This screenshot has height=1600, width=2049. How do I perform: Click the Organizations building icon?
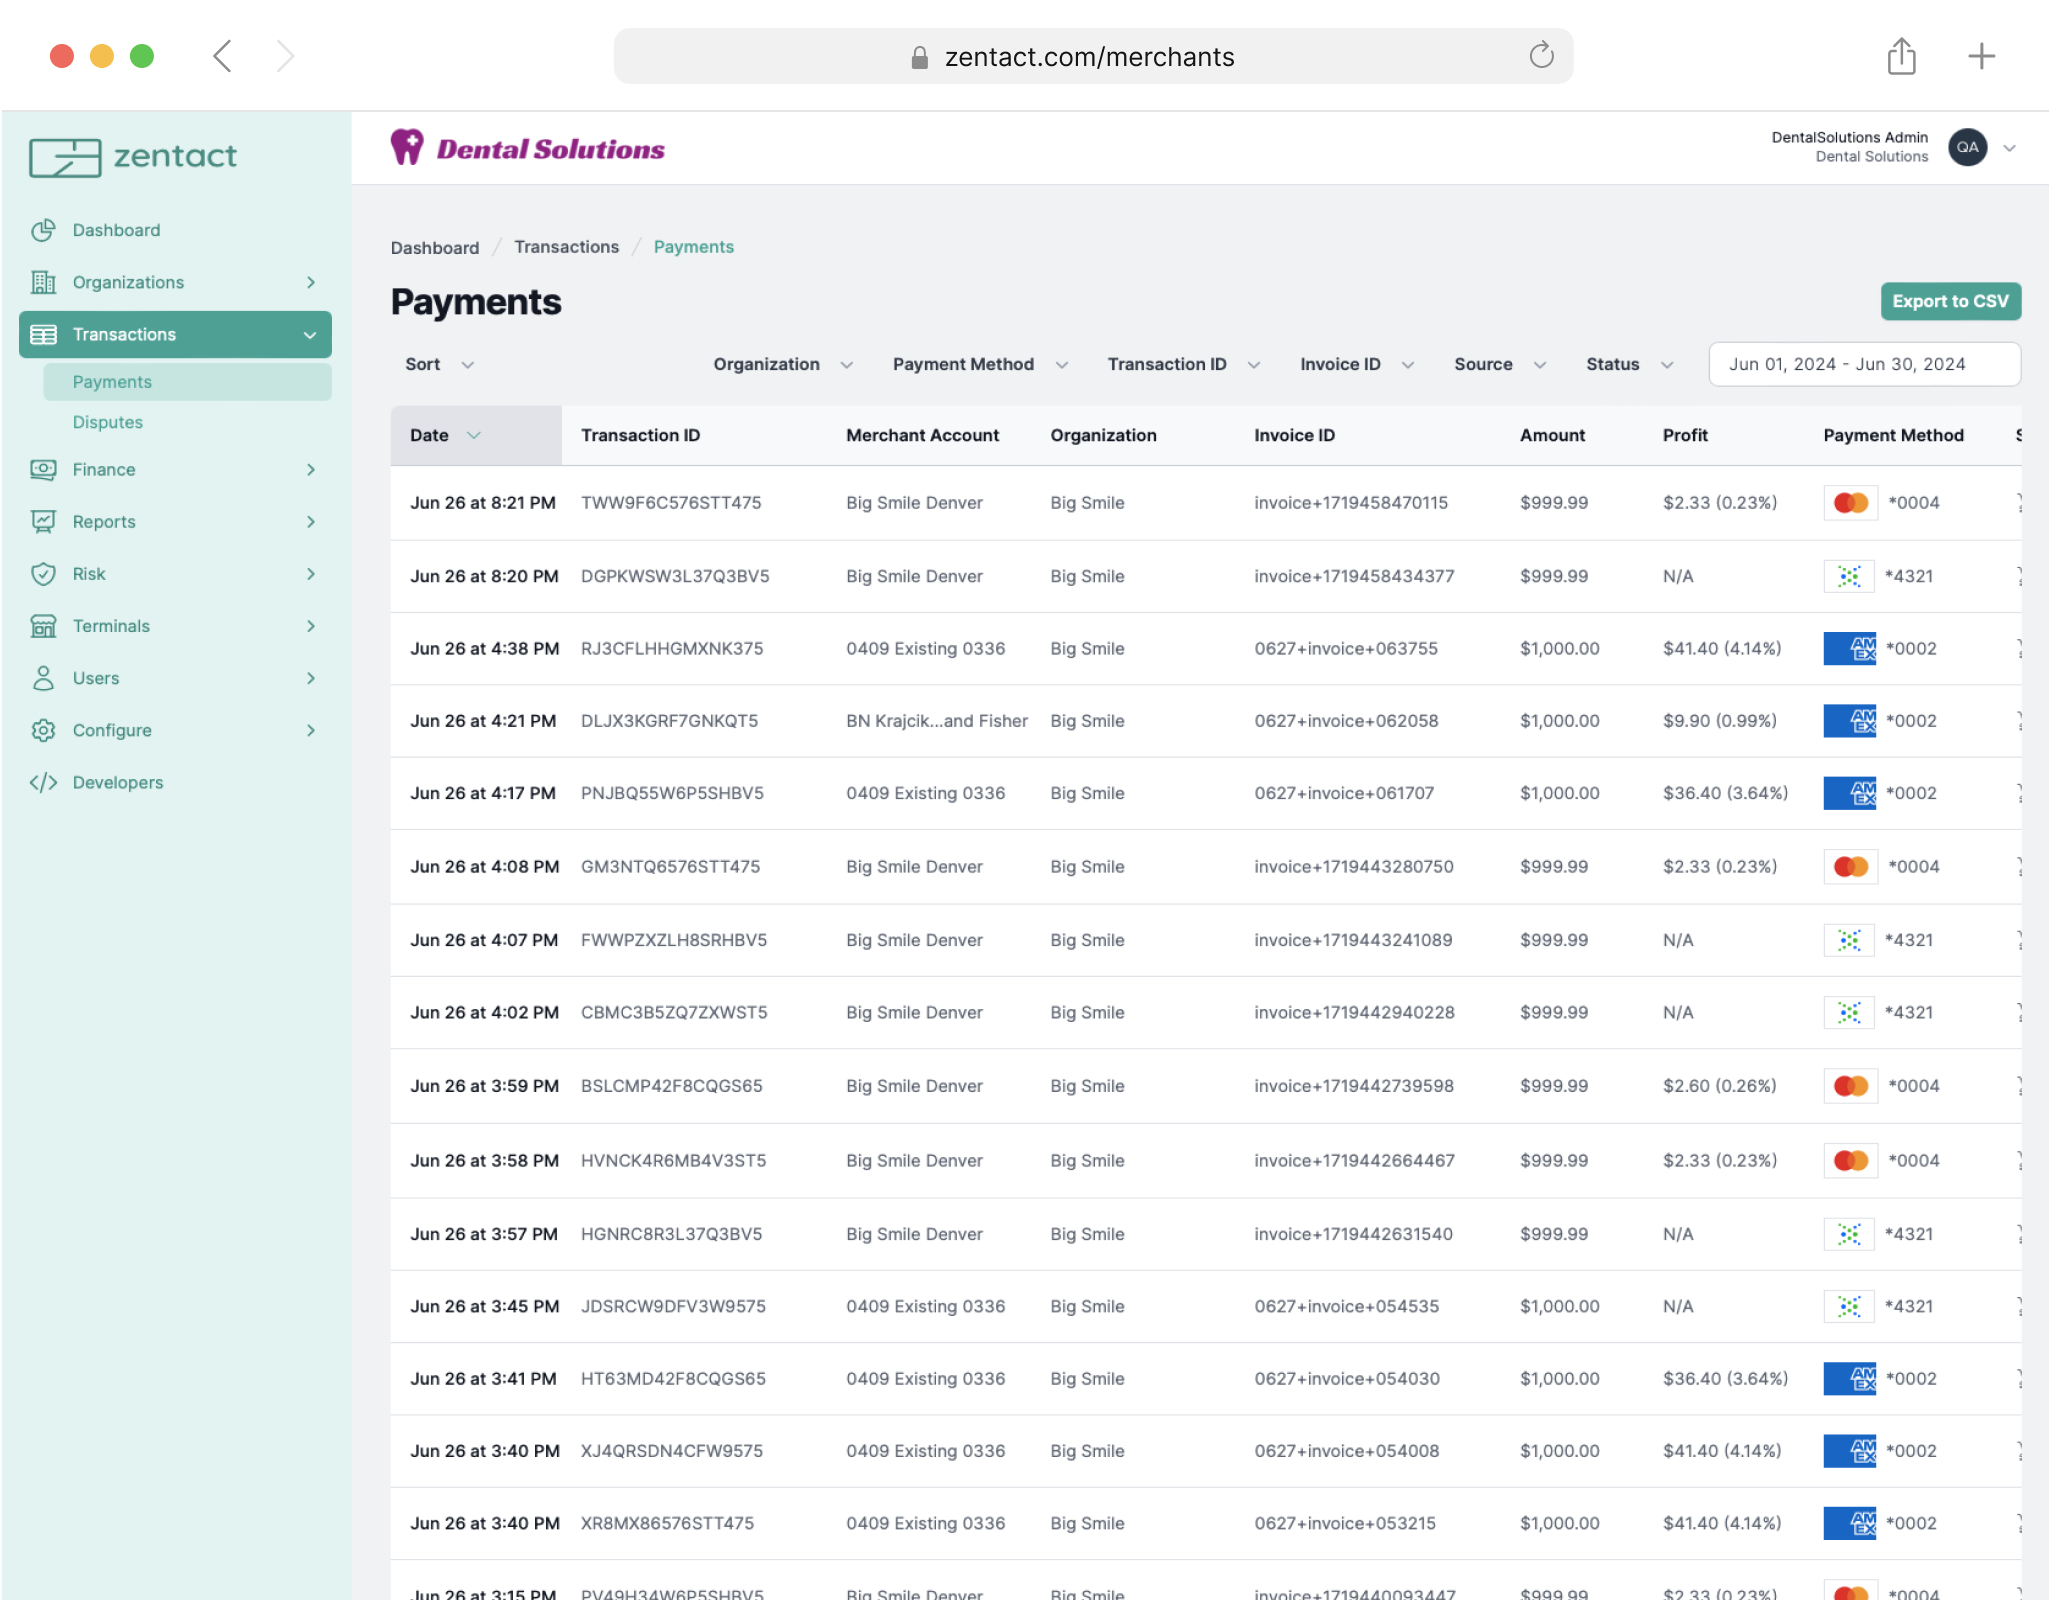pyautogui.click(x=43, y=282)
